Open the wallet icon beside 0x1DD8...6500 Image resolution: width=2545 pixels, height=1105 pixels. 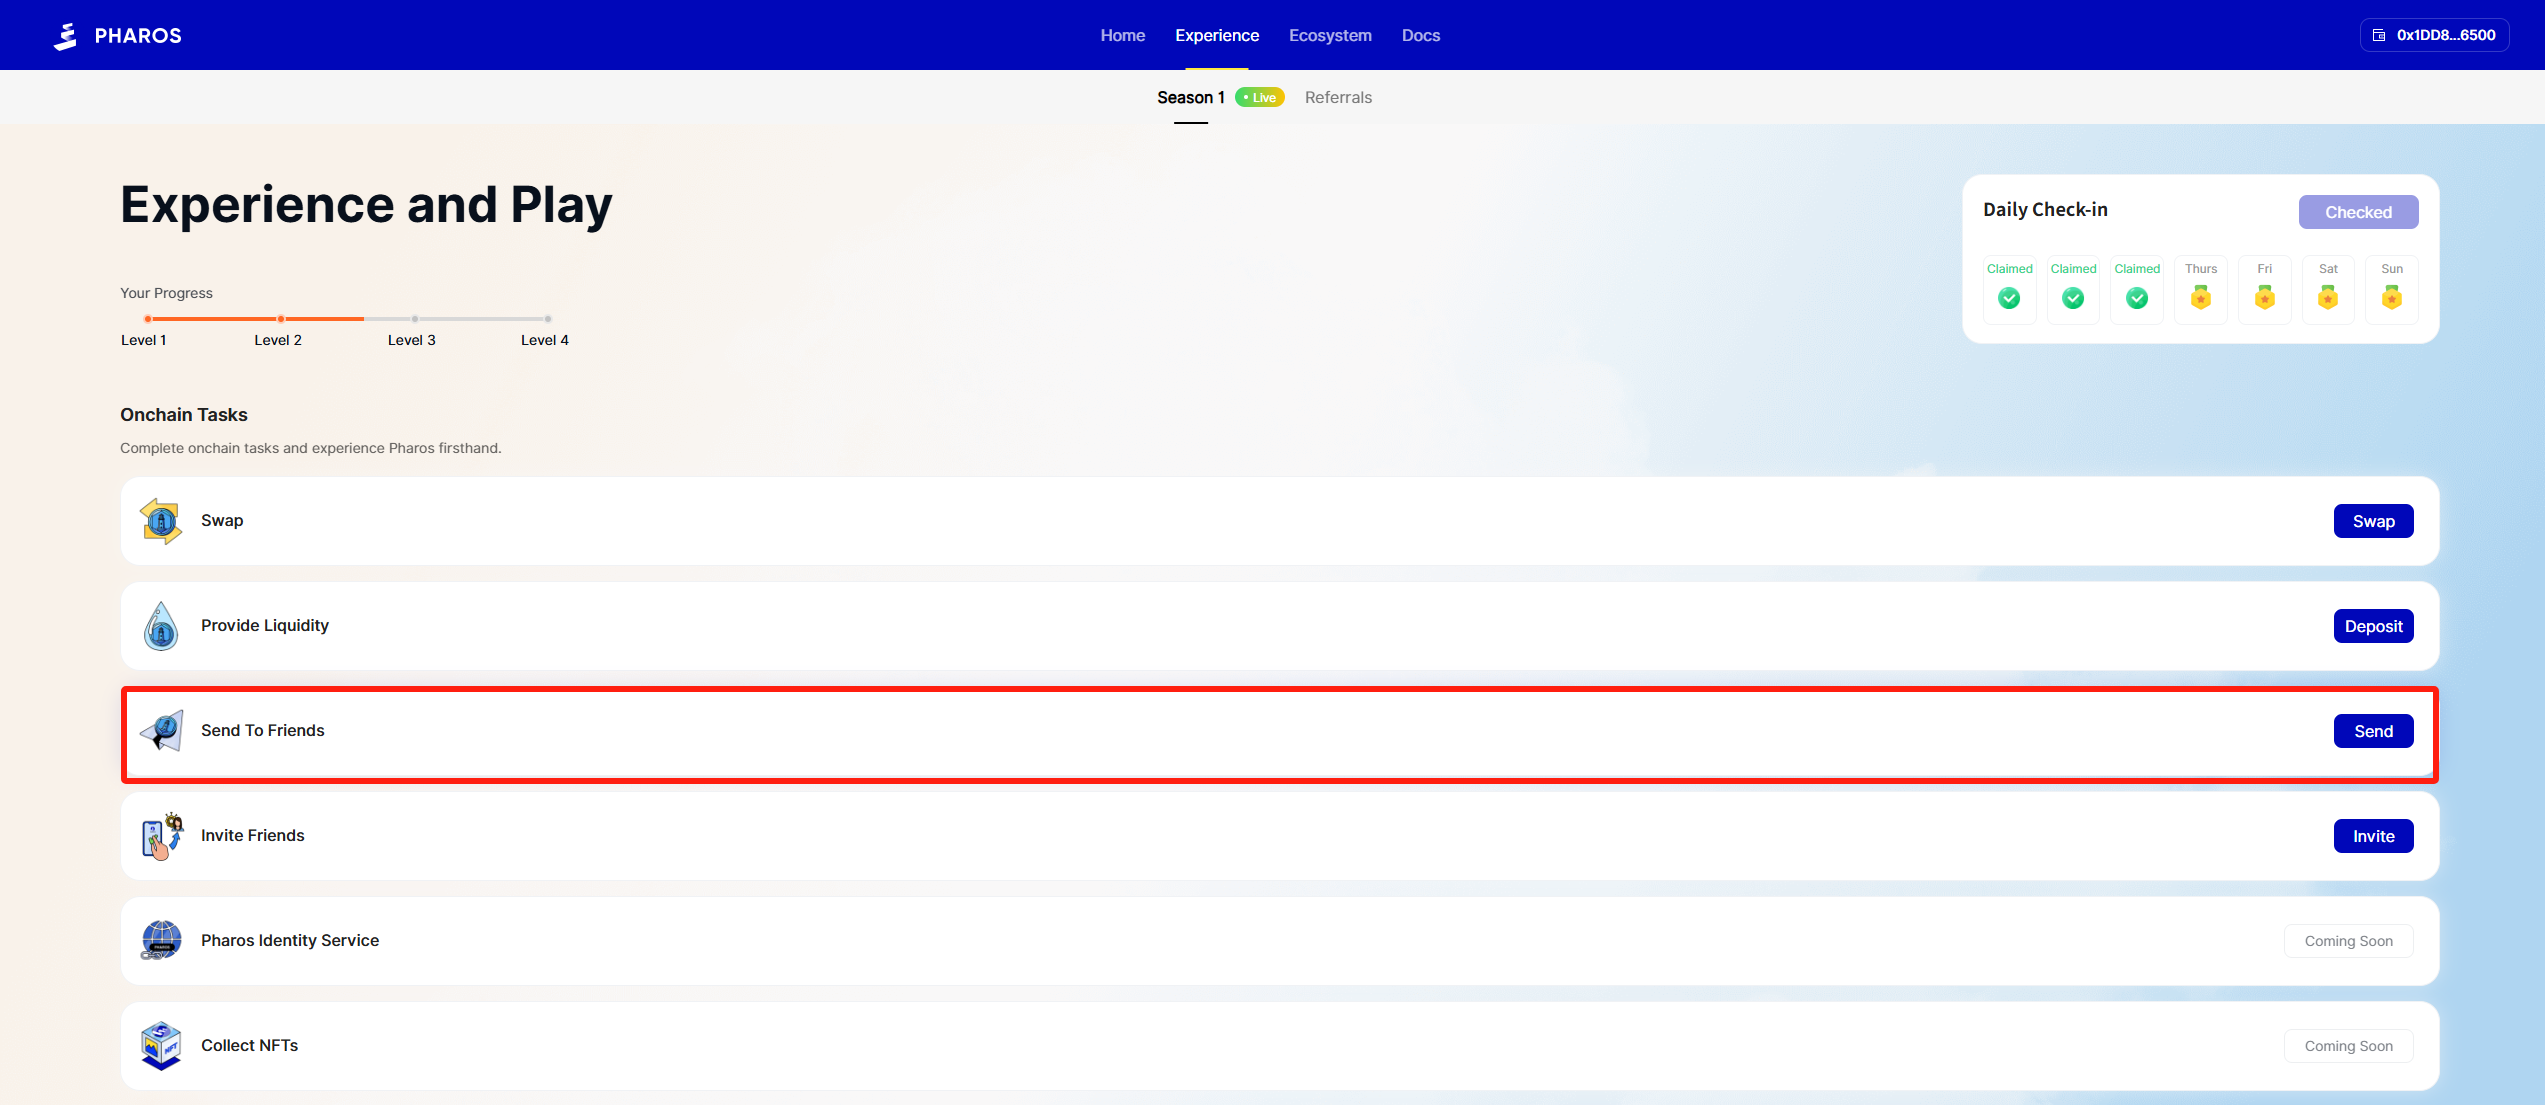click(x=2379, y=35)
